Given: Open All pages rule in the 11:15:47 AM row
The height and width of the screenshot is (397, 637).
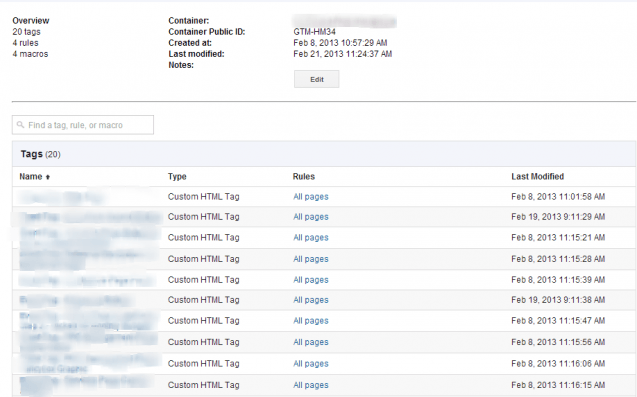Looking at the screenshot, I should pyautogui.click(x=311, y=321).
